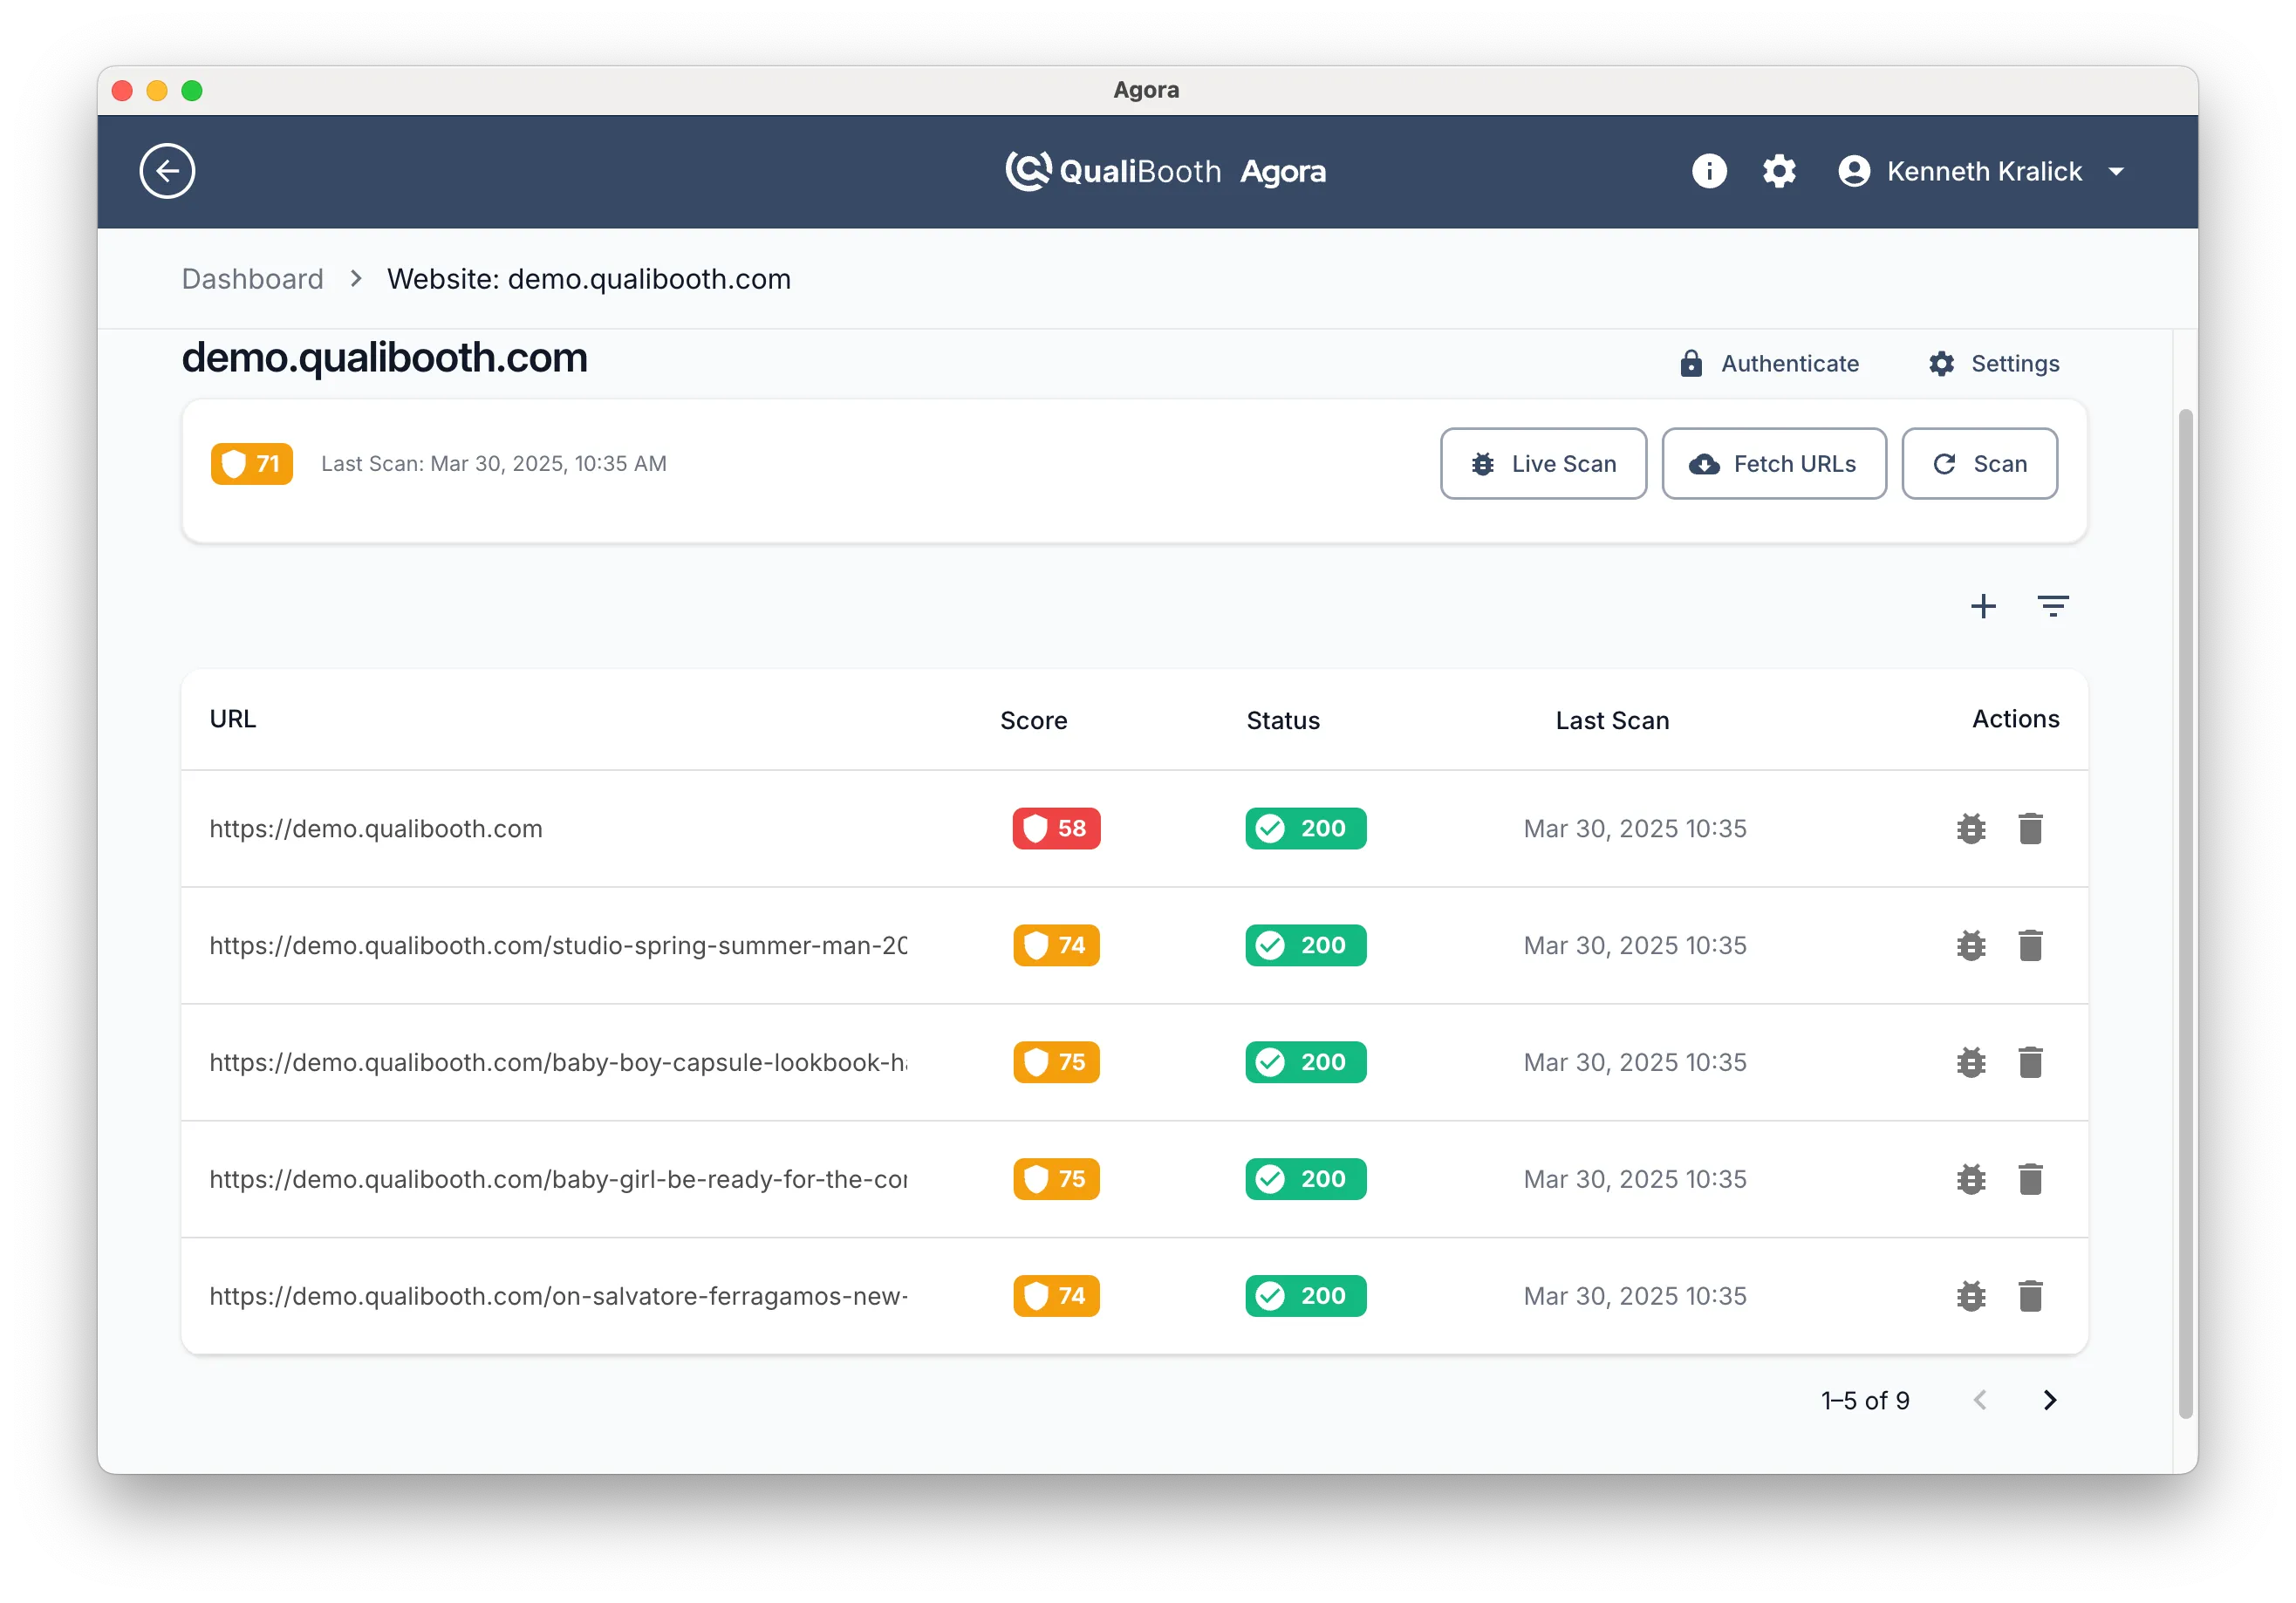
Task: Click the 1–5 of 9 pagination text
Action: click(x=1865, y=1401)
